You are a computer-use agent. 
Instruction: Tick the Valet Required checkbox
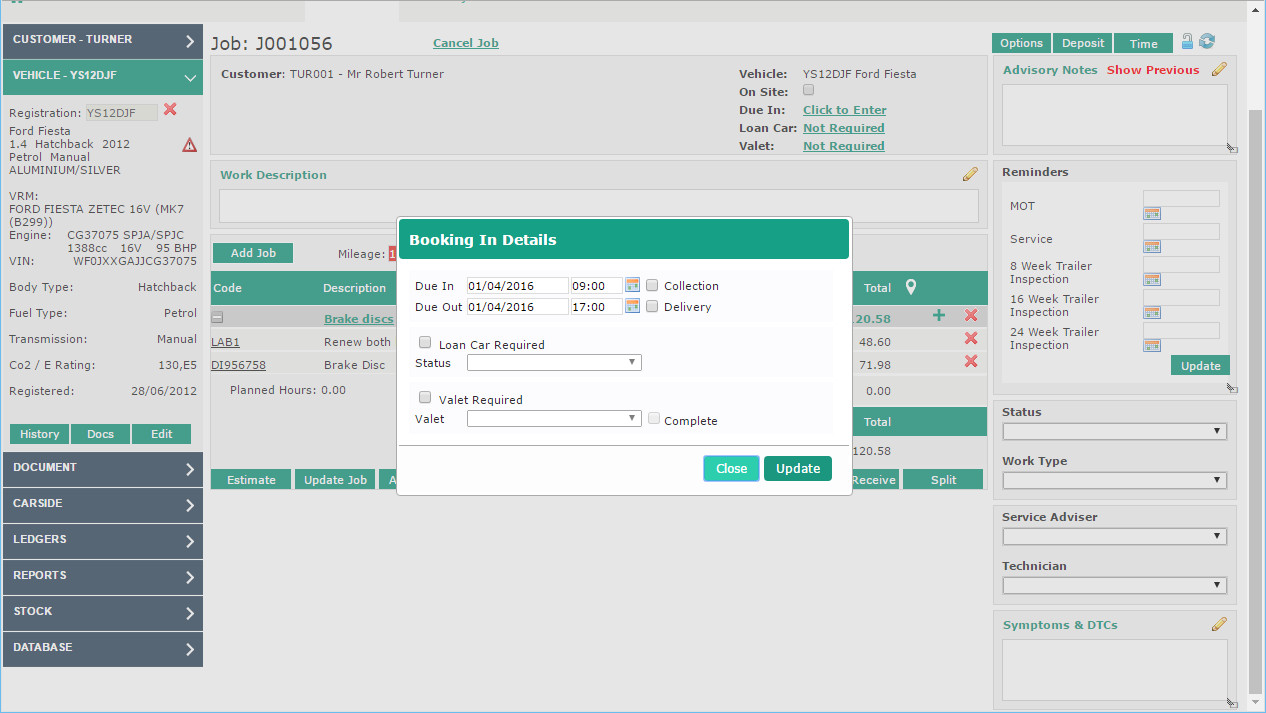[x=425, y=398]
